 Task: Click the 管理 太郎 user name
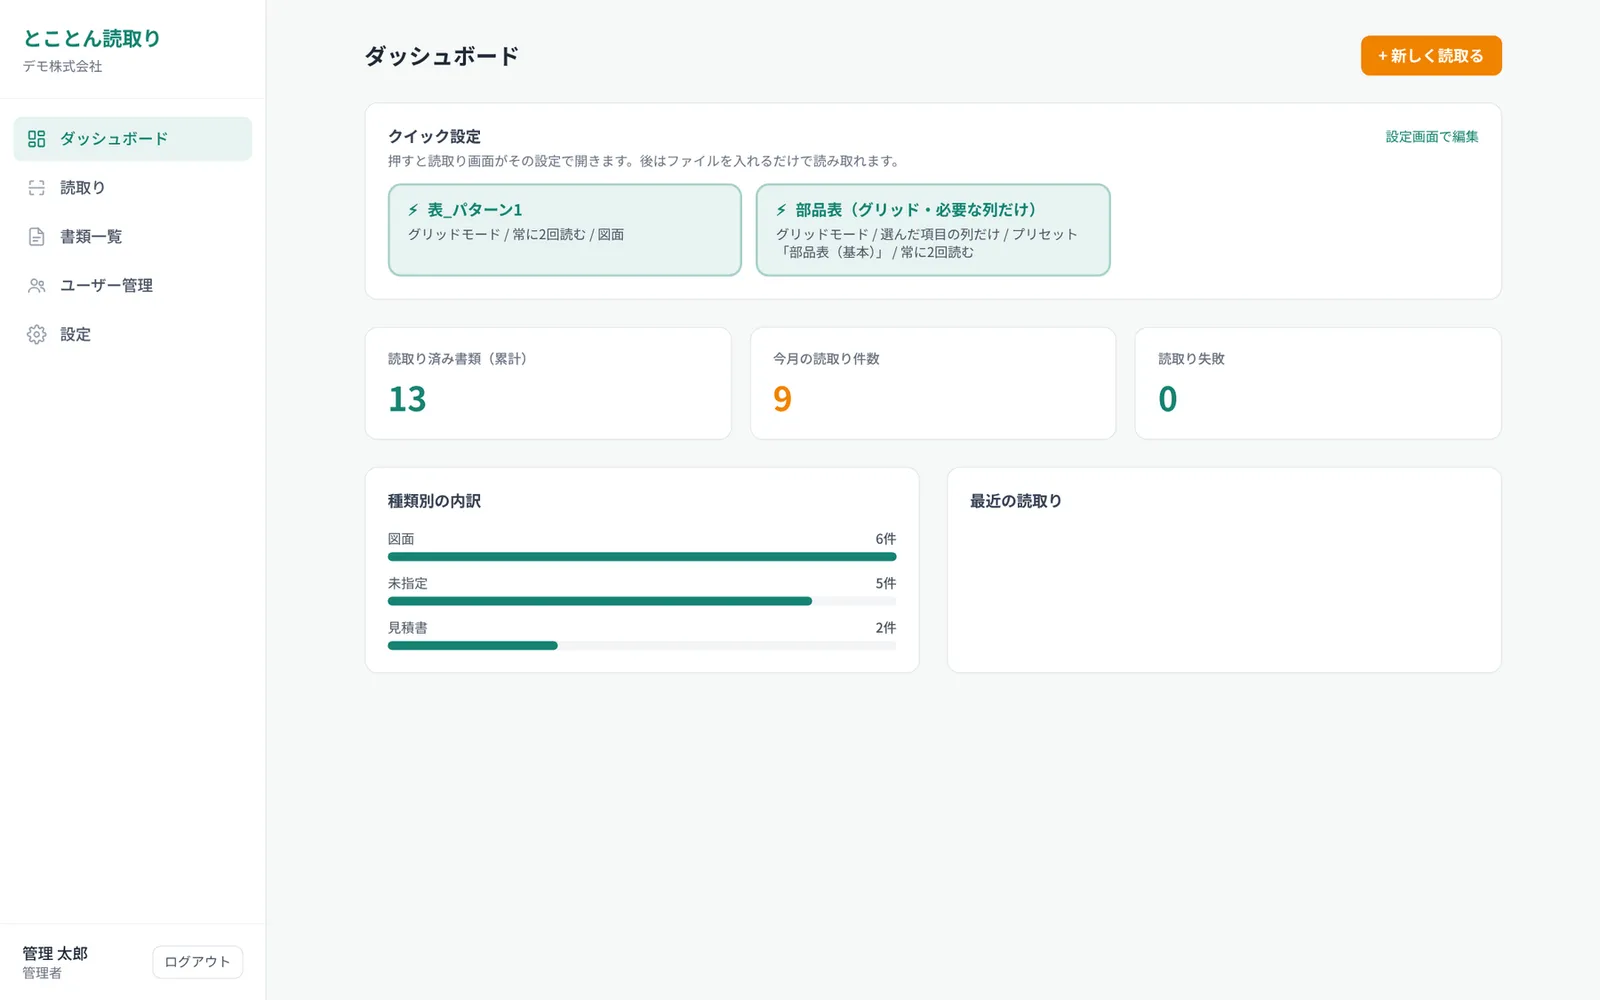55,953
